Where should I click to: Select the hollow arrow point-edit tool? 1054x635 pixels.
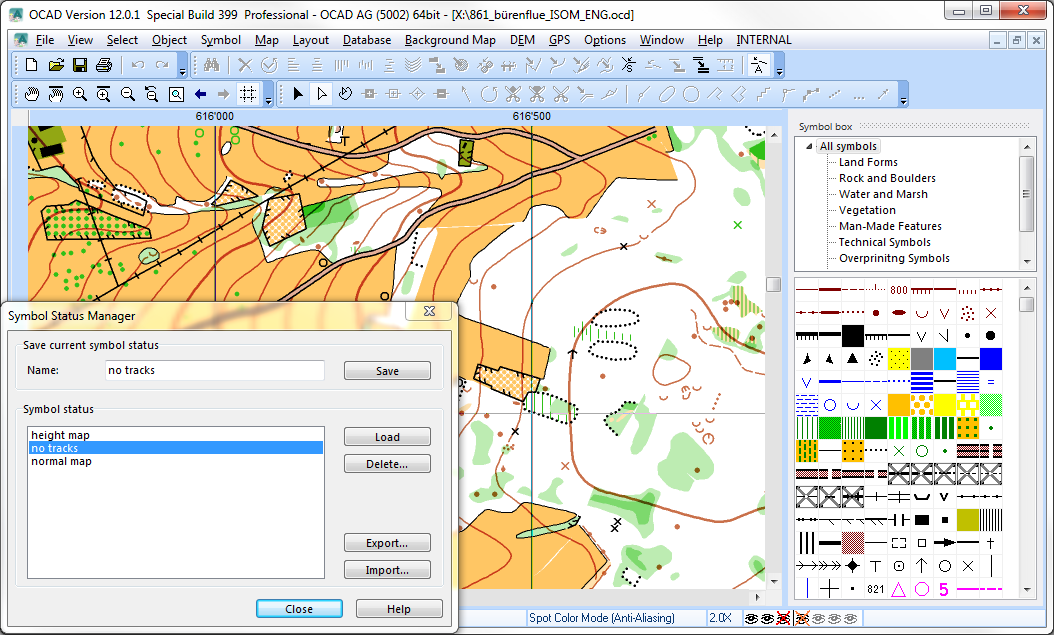[322, 94]
